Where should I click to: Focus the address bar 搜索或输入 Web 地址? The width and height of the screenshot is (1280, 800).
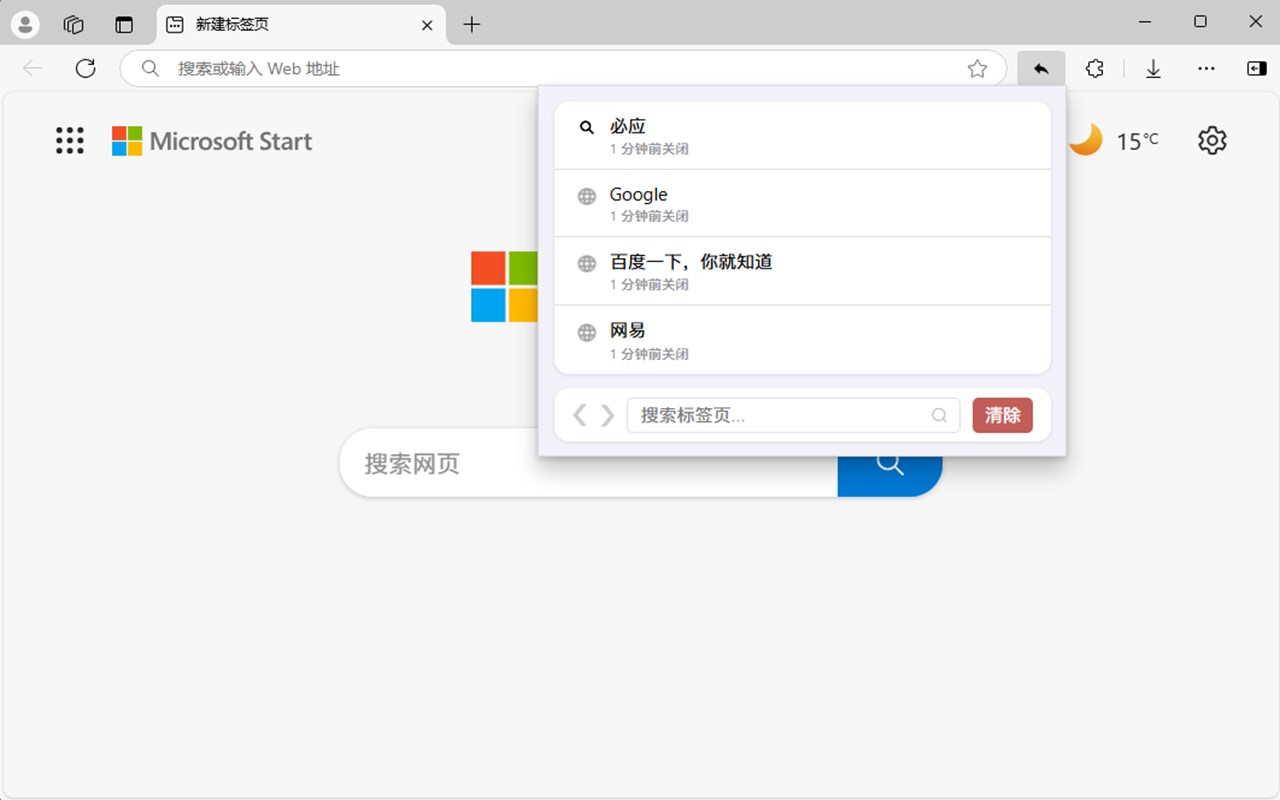pos(563,68)
